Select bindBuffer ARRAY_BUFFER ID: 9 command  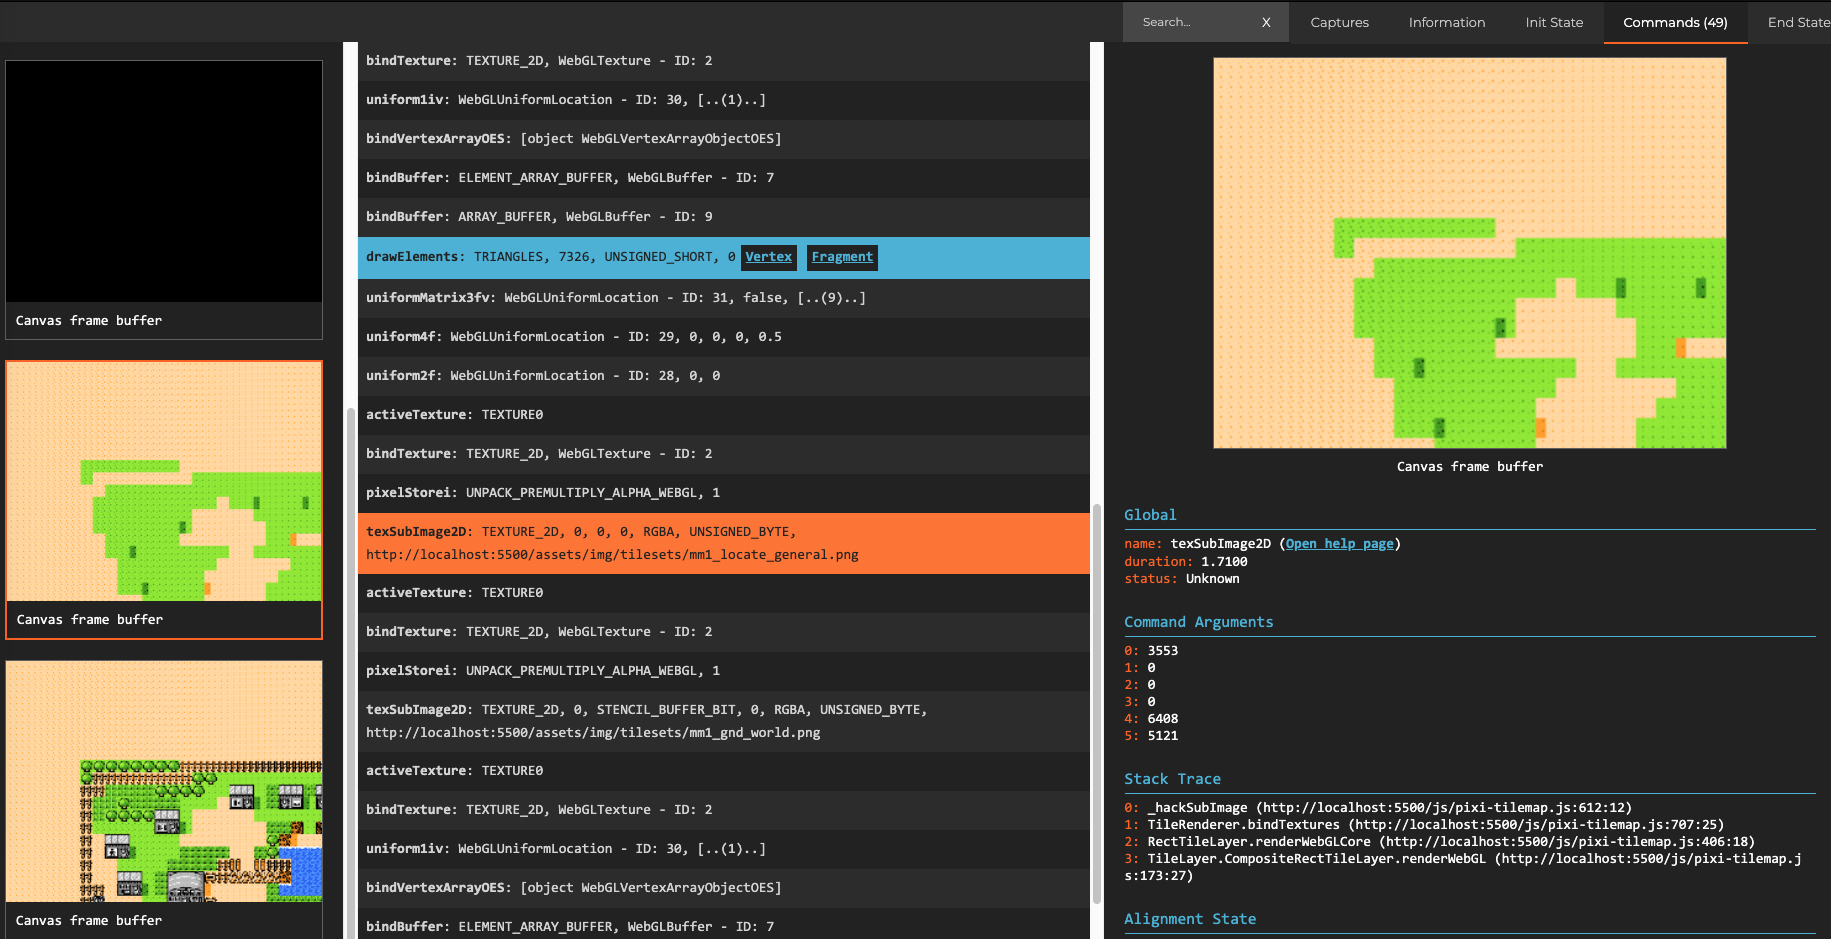click(723, 217)
